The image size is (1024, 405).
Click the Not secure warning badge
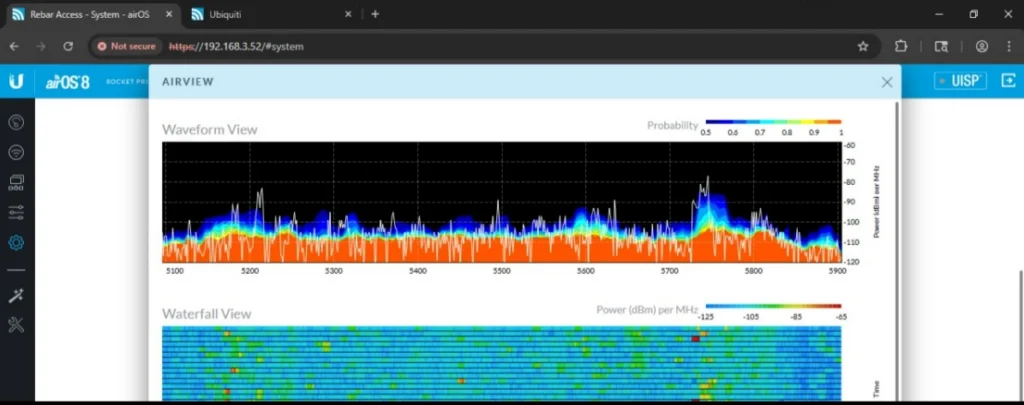127,46
